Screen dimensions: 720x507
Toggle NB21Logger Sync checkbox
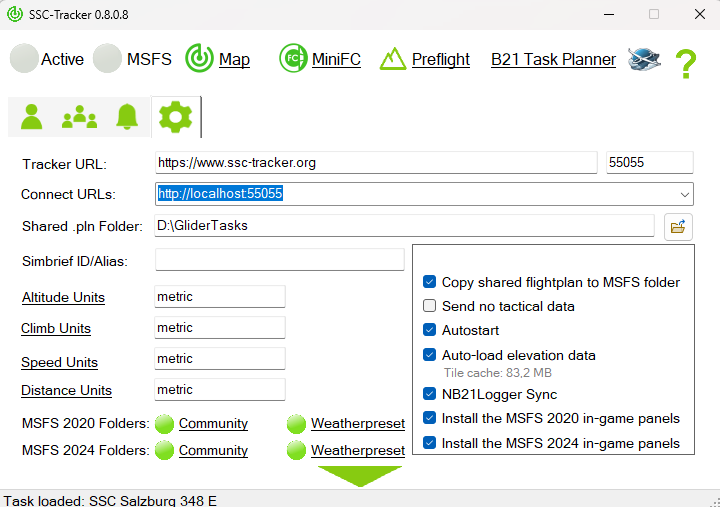429,394
